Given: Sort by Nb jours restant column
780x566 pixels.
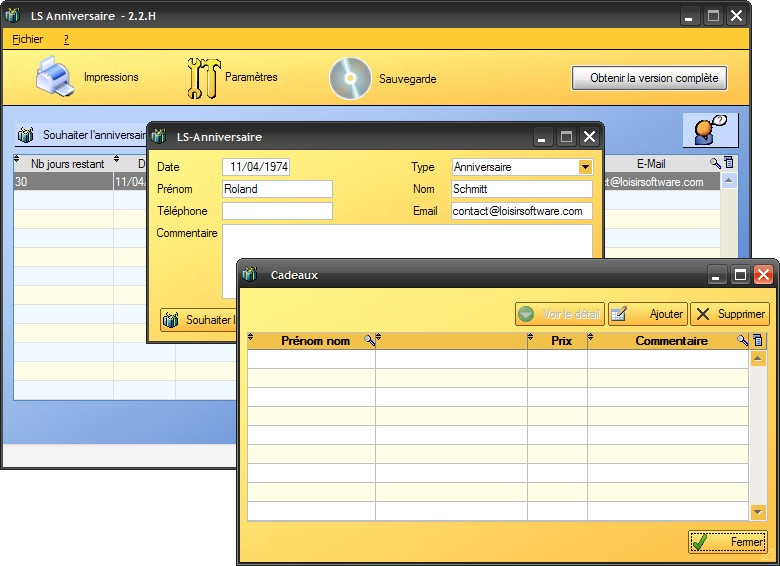Looking at the screenshot, I should click(x=67, y=163).
